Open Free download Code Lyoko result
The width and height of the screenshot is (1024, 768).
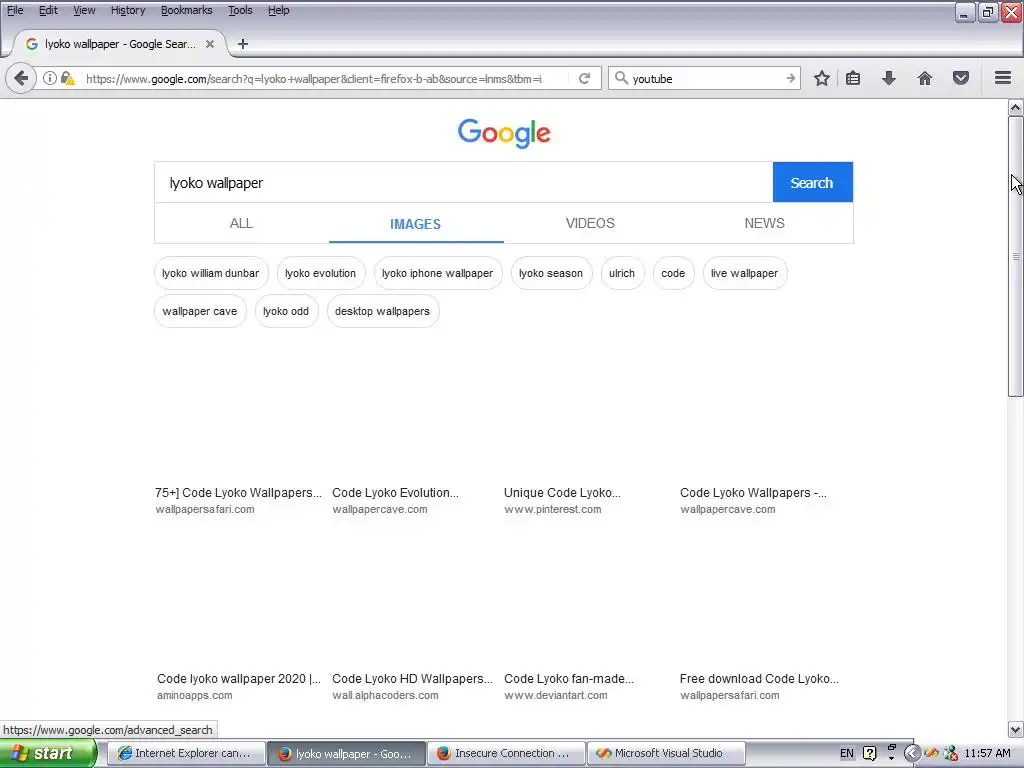pos(760,679)
